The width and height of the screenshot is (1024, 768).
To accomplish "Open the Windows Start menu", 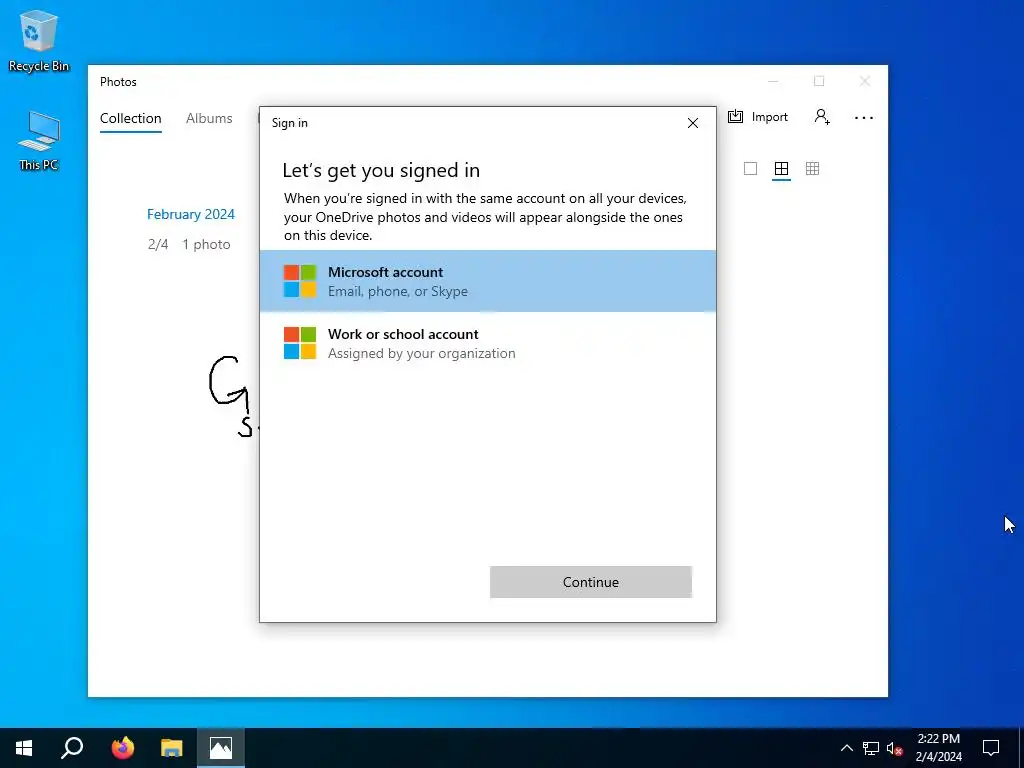I will pos(24,748).
